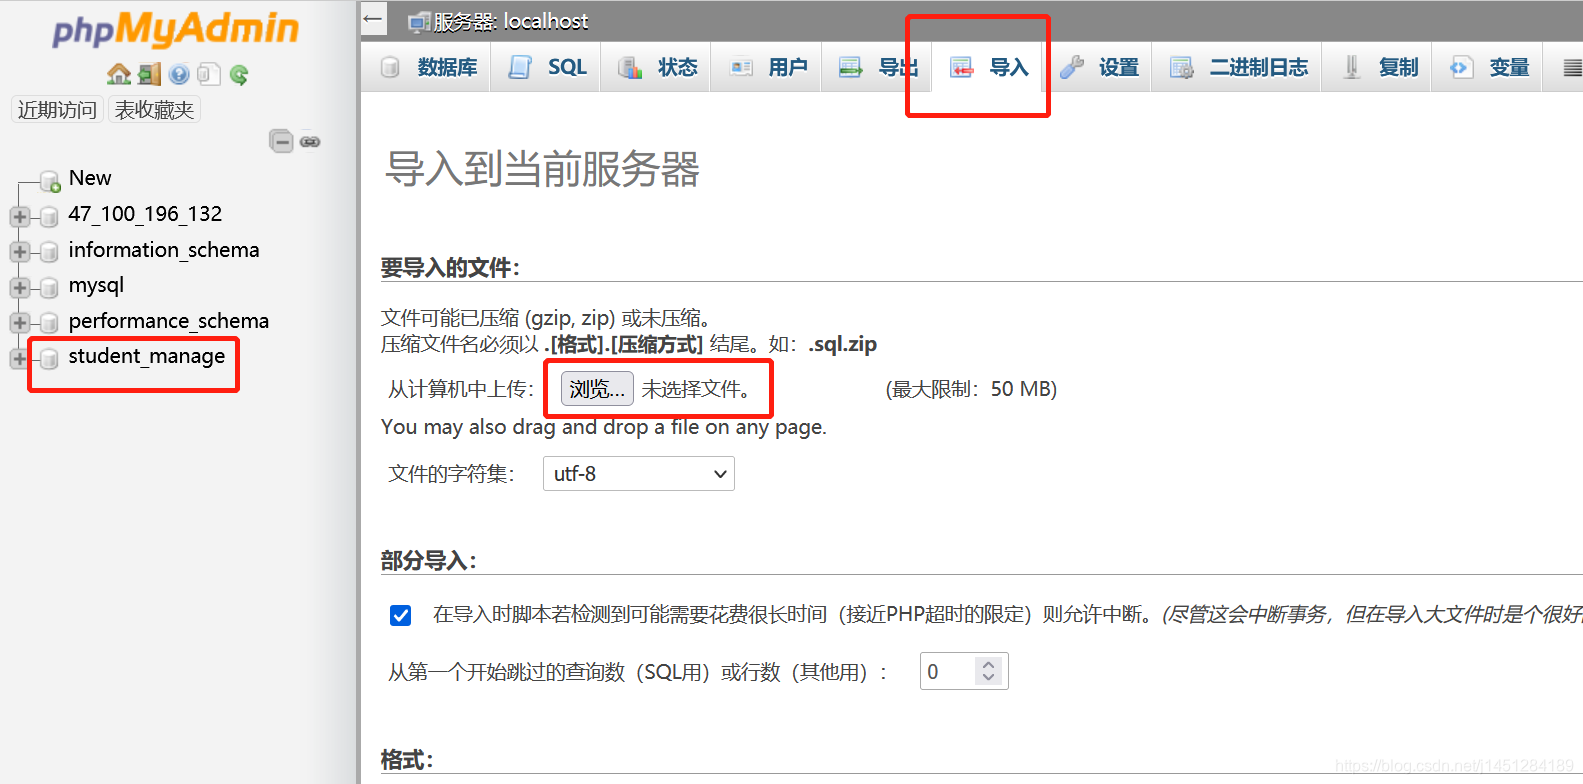
Task: Click the collapse panel arrow icon beside server title
Action: 373,18
